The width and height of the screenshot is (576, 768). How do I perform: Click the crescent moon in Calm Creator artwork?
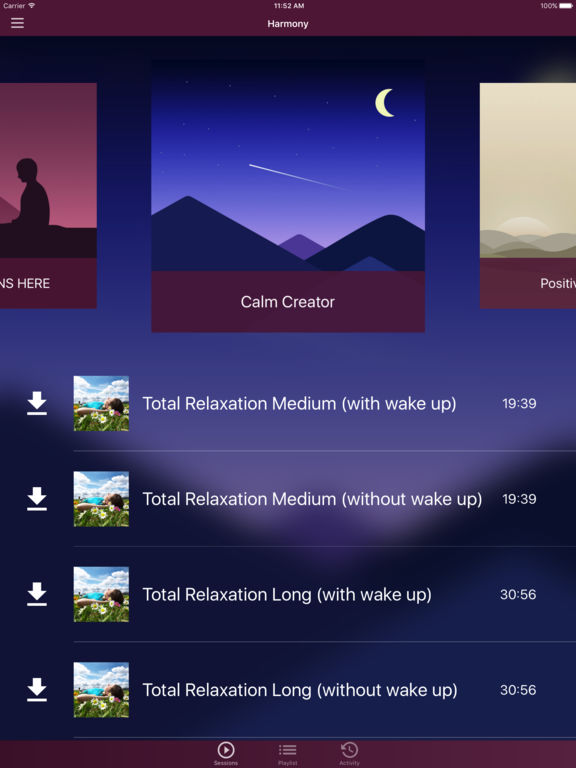384,103
